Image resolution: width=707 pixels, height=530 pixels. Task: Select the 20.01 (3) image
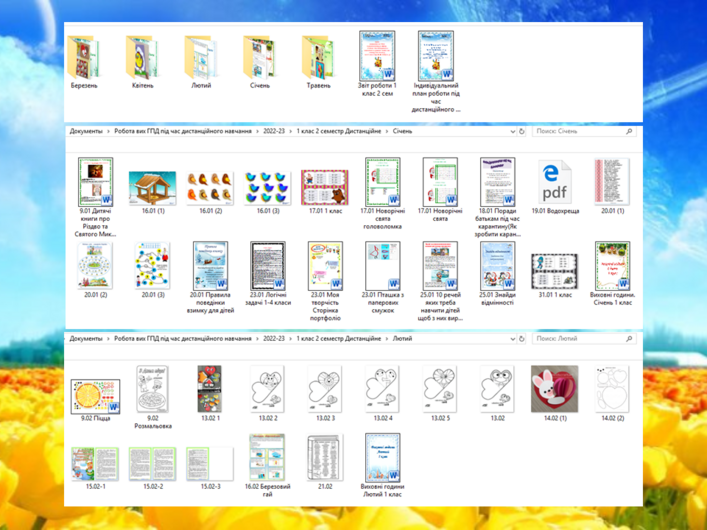[152, 266]
